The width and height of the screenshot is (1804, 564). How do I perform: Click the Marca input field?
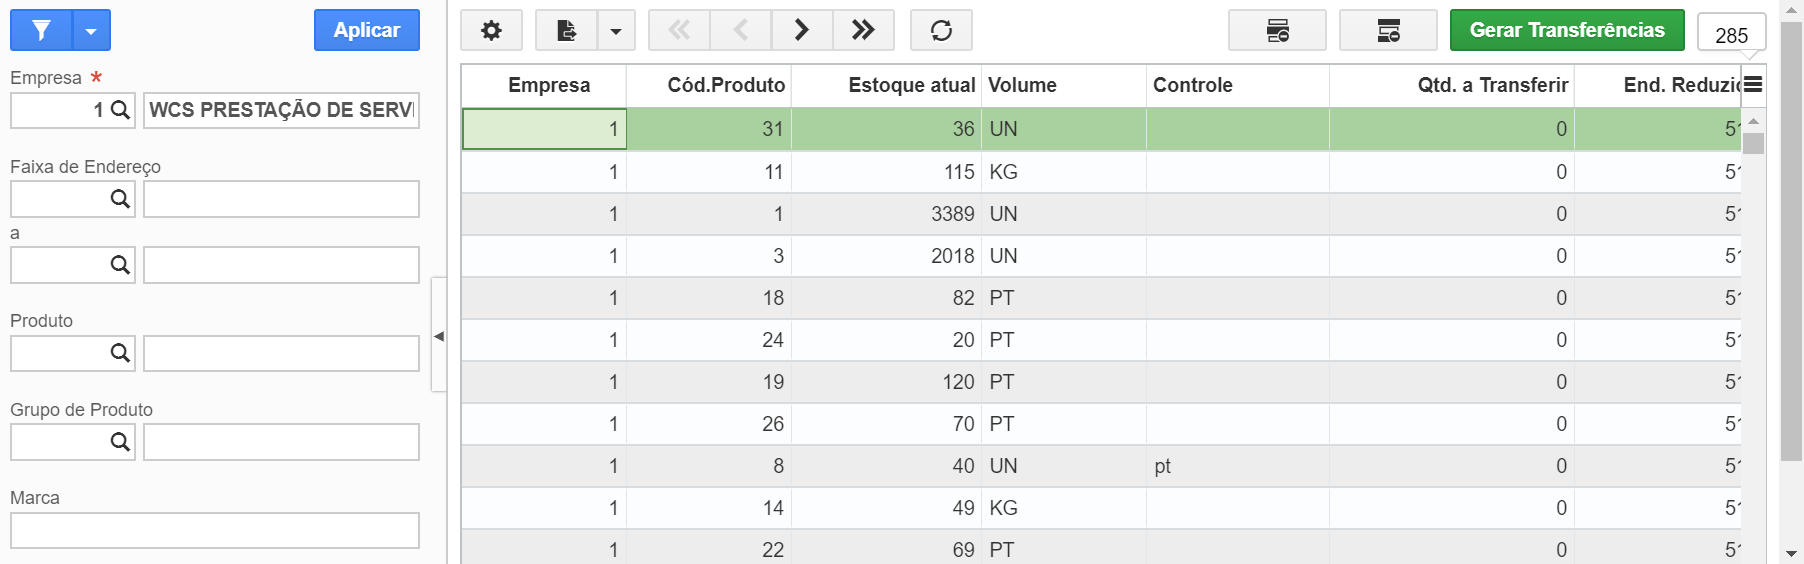click(215, 530)
